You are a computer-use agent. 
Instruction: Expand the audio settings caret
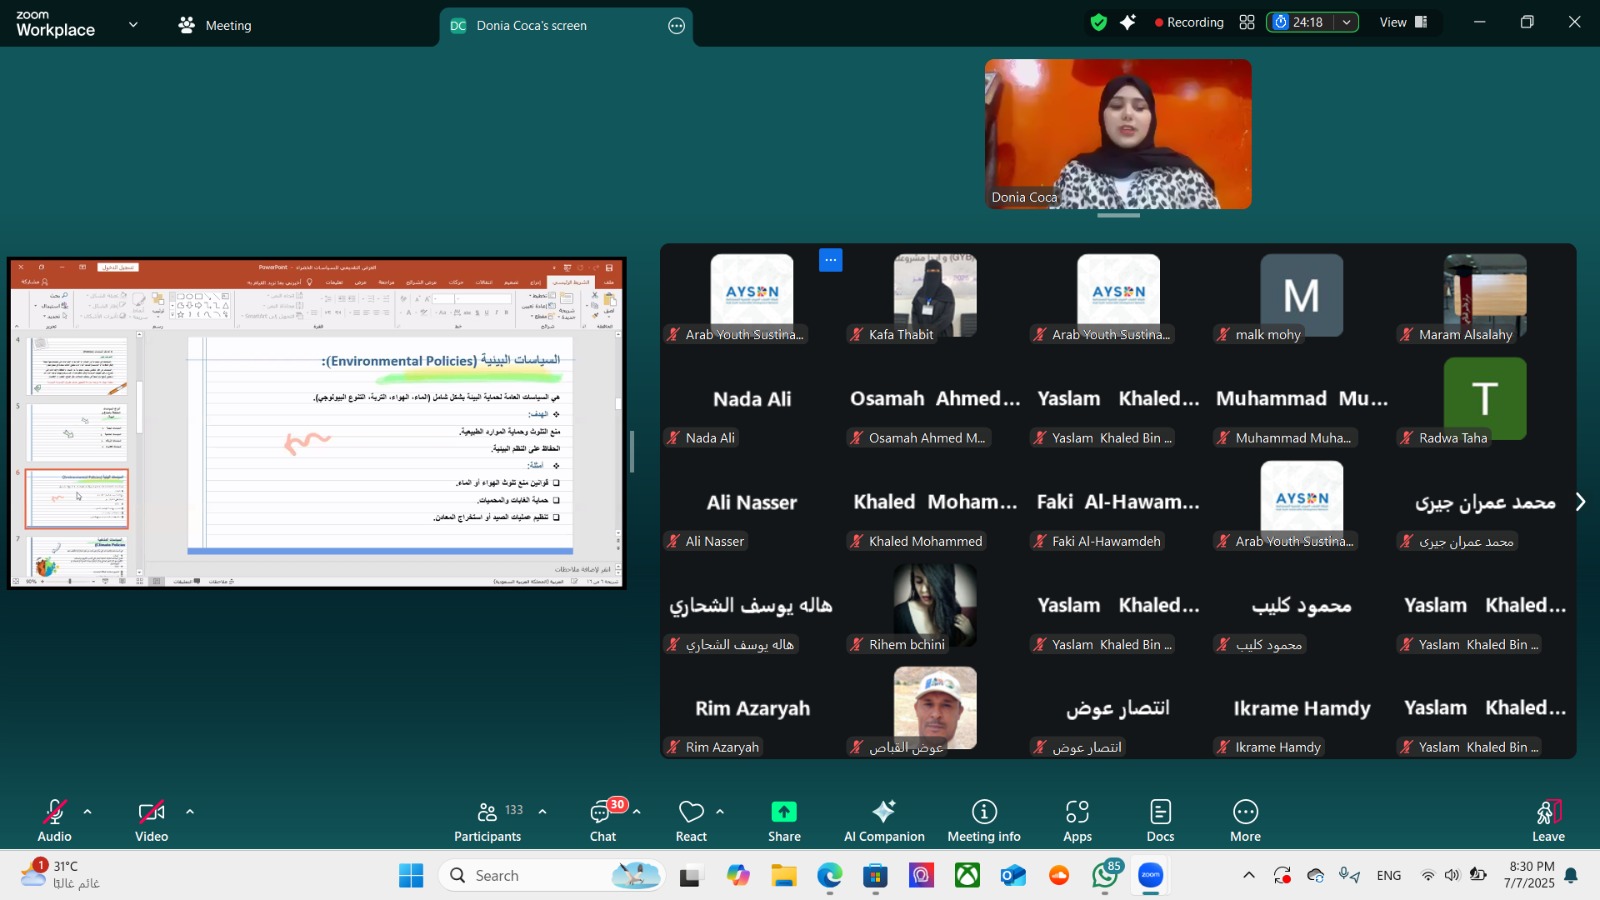[x=88, y=811]
